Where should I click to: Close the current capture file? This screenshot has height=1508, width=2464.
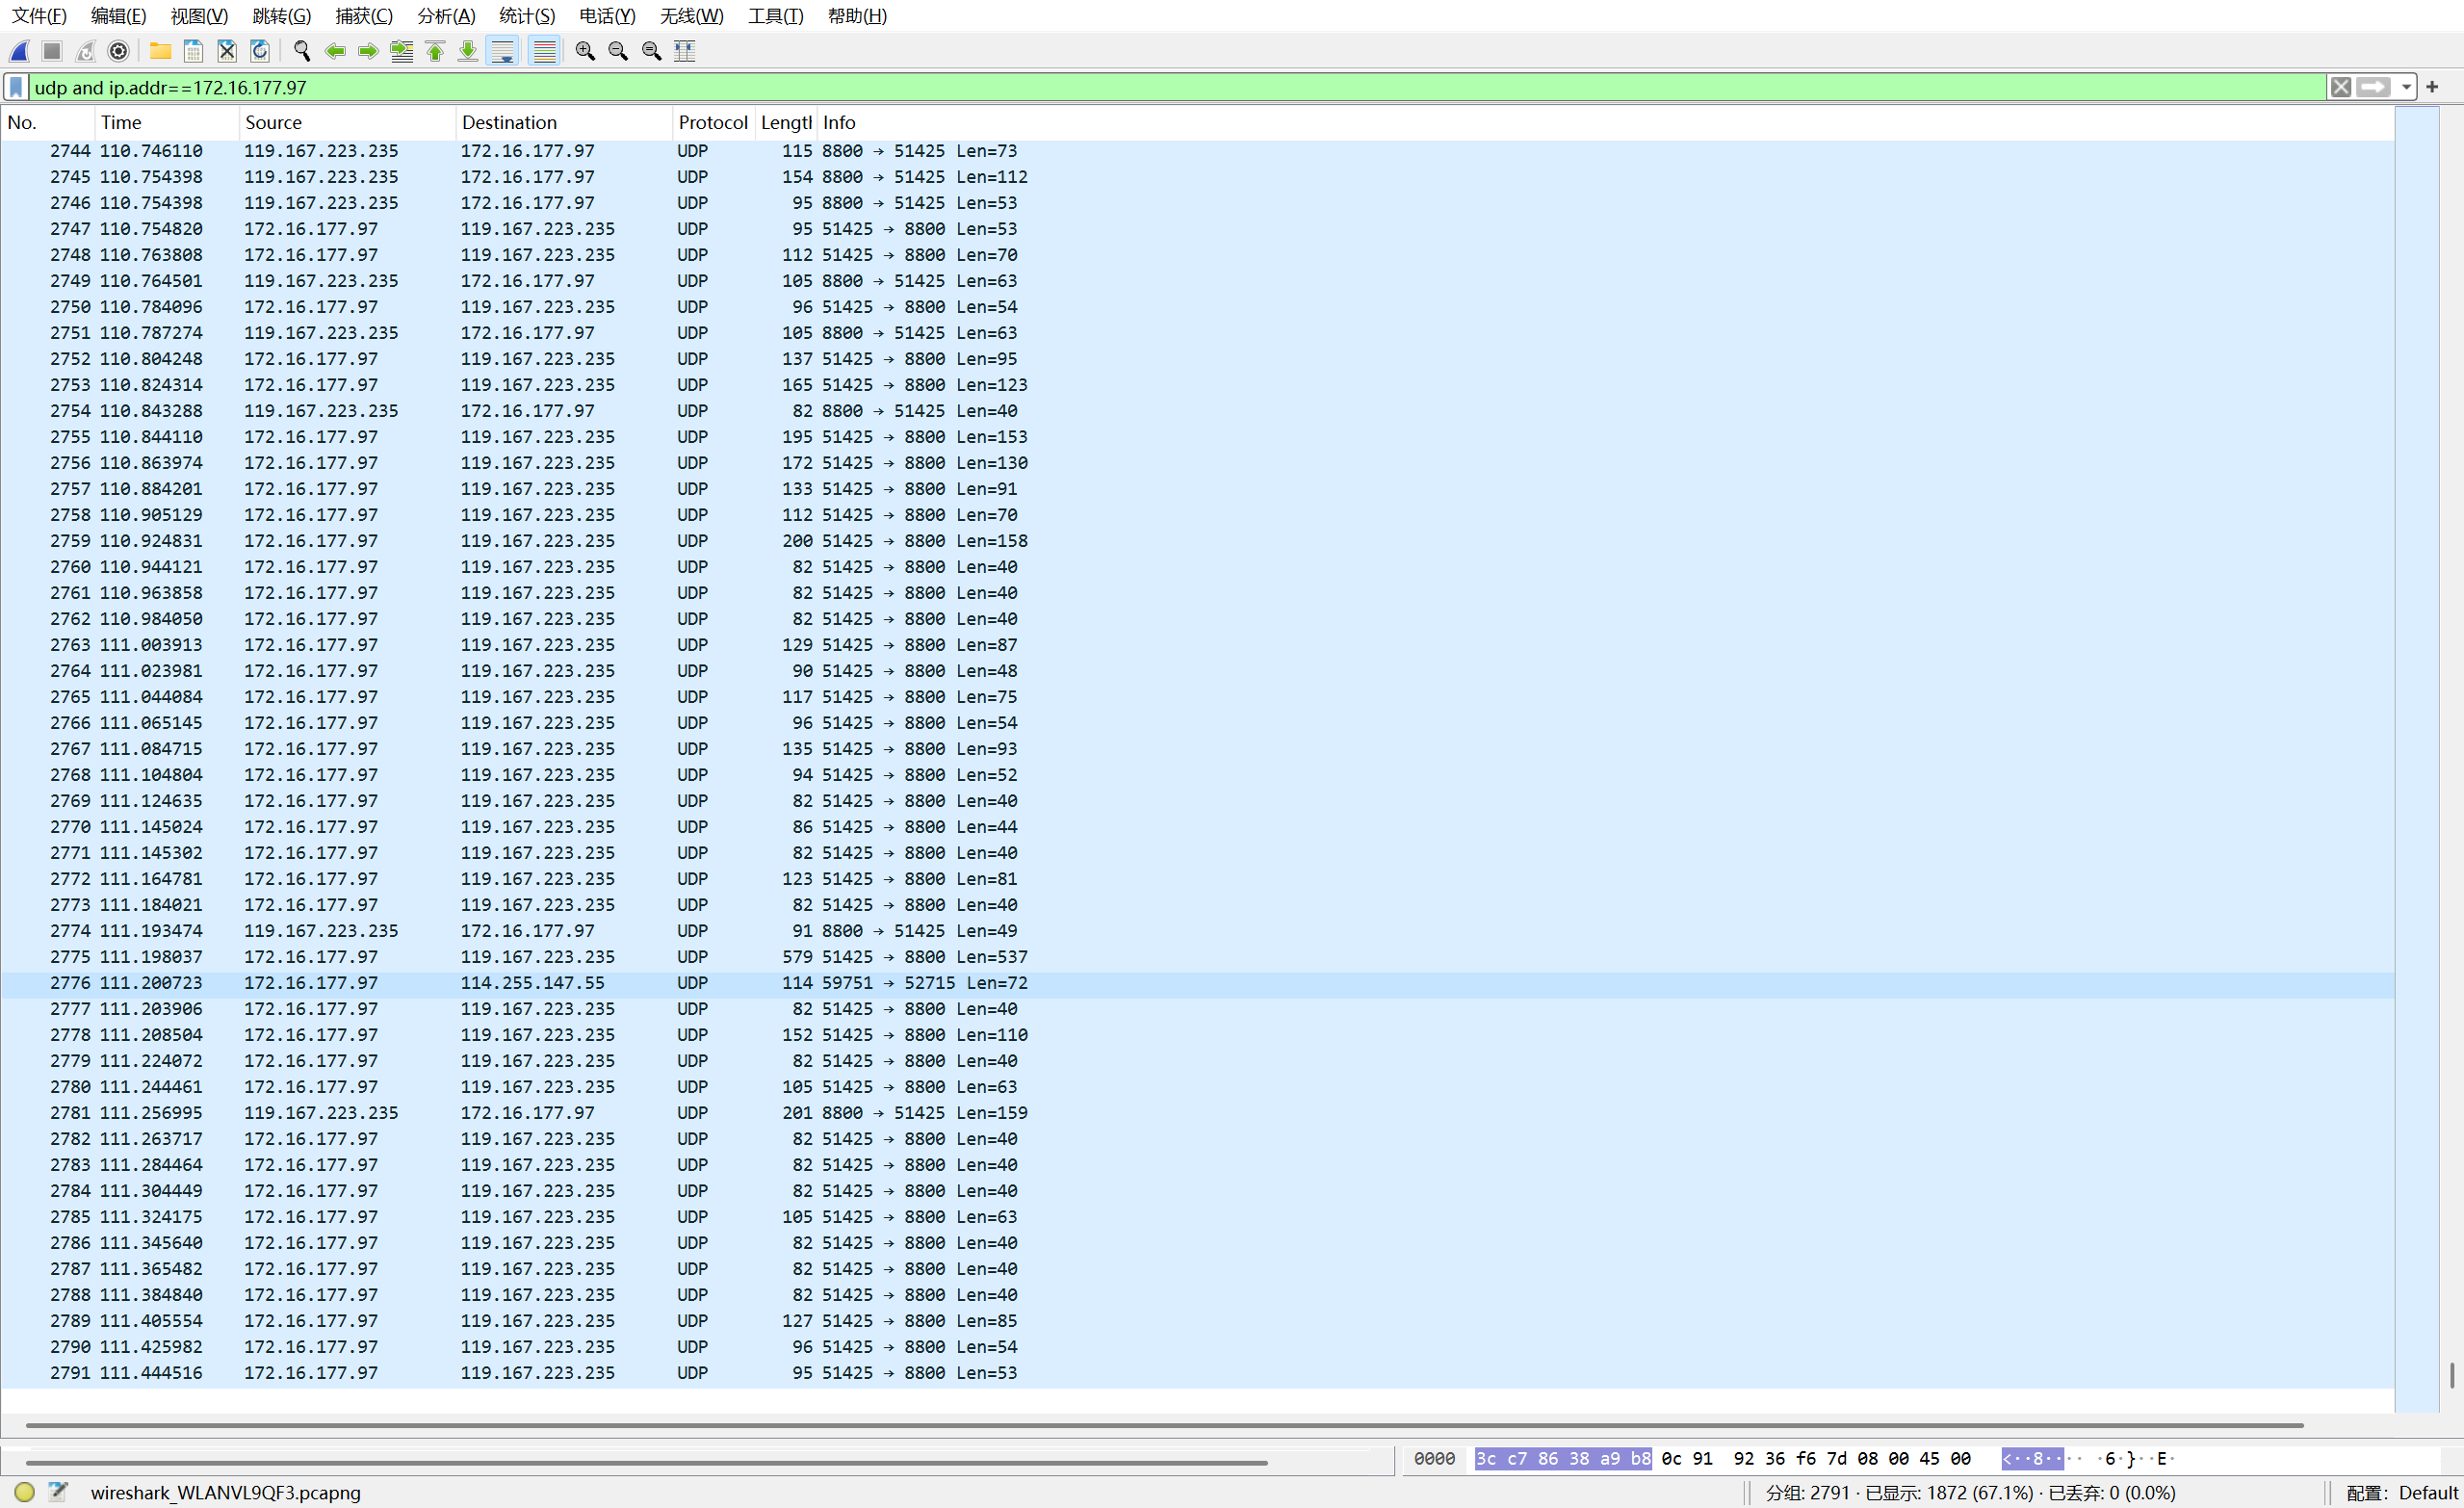pyautogui.click(x=227, y=51)
